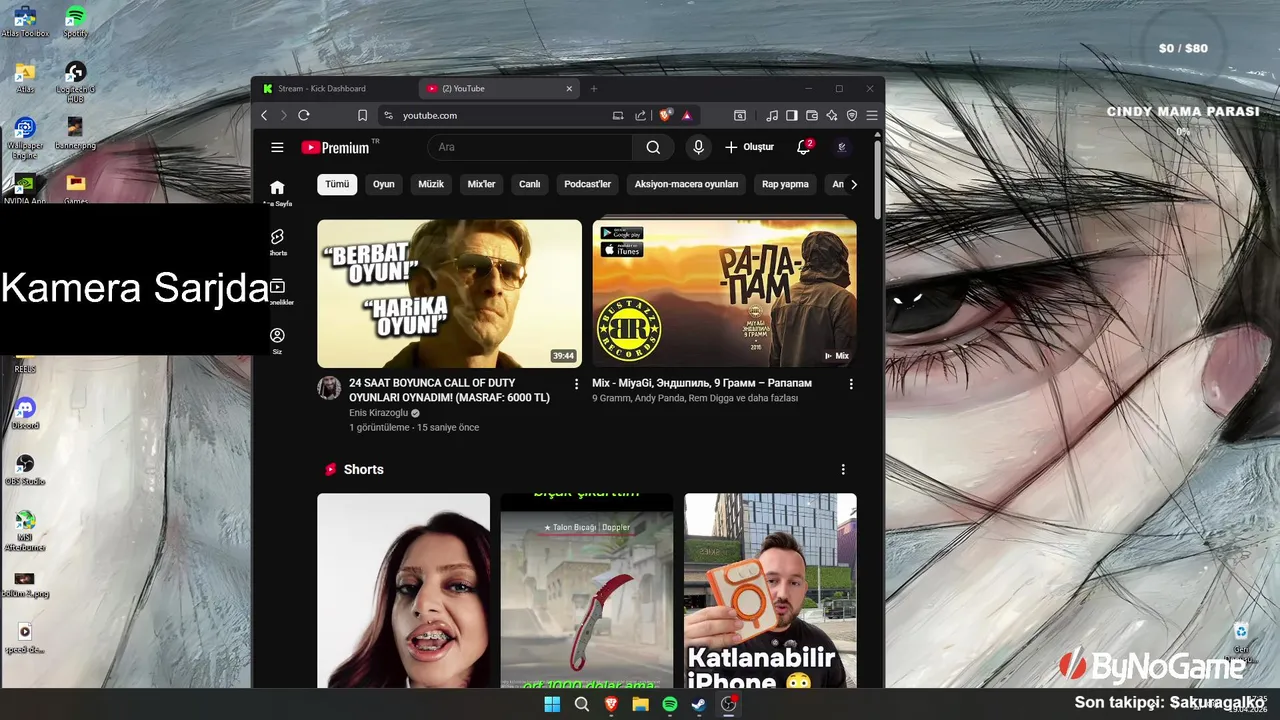The image size is (1280, 720).
Task: Open Enis Kirazoglu channel link
Action: click(378, 413)
